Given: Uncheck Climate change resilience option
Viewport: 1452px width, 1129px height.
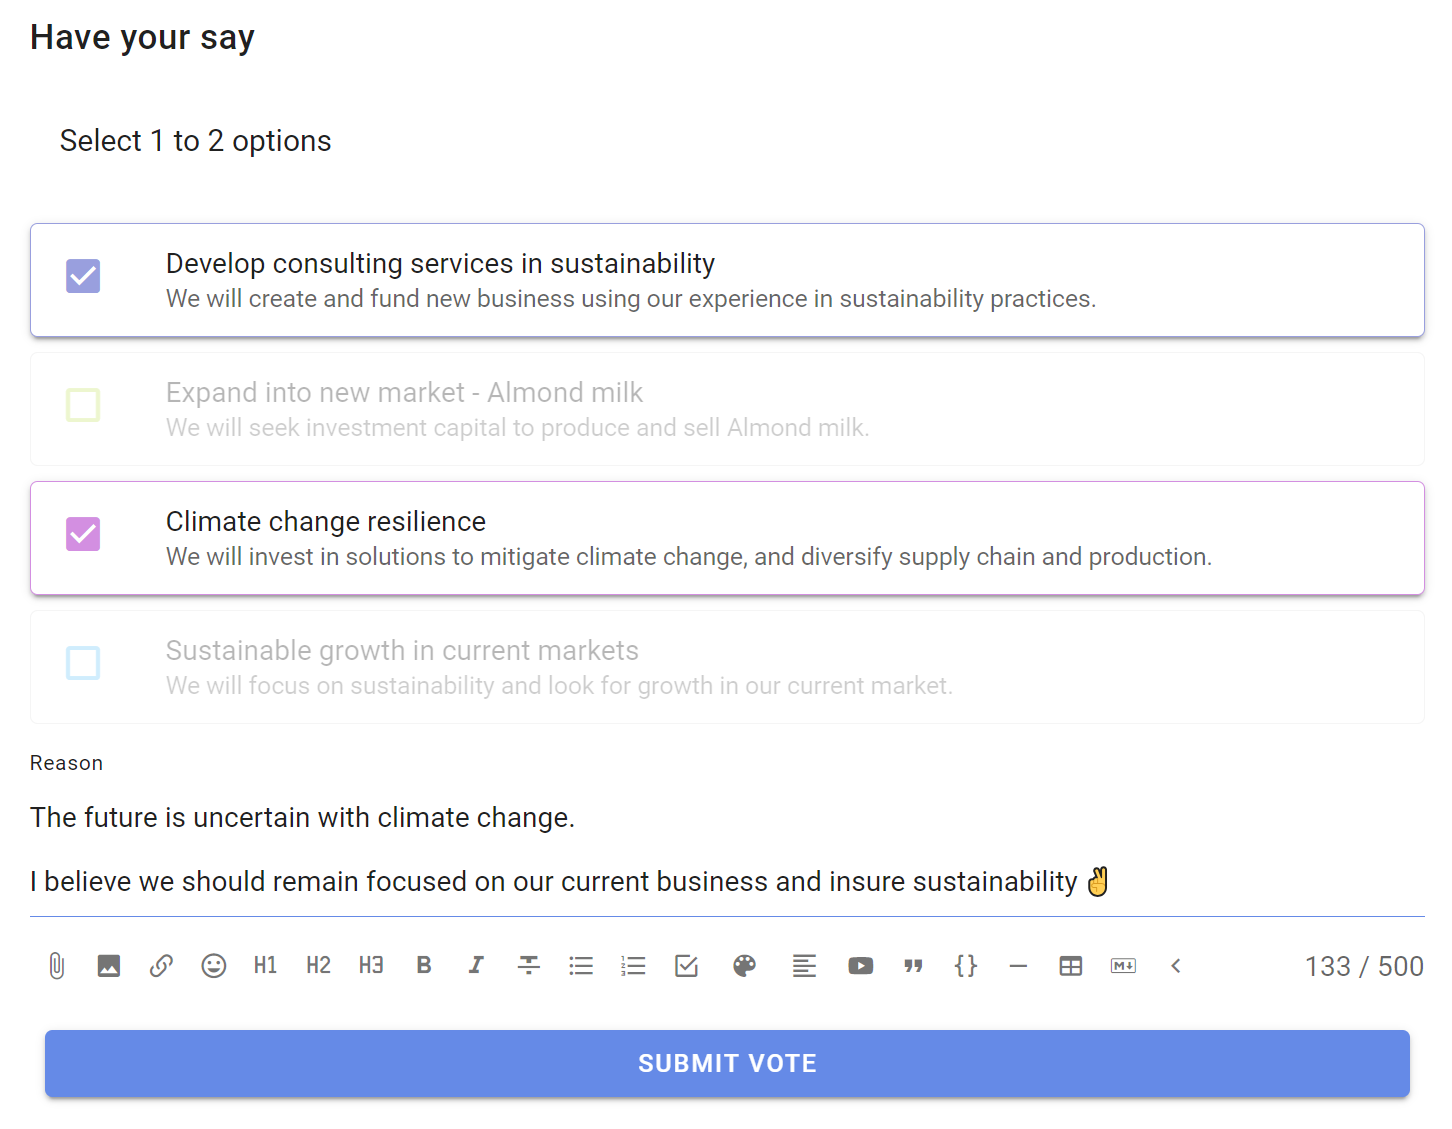Looking at the screenshot, I should (x=83, y=534).
